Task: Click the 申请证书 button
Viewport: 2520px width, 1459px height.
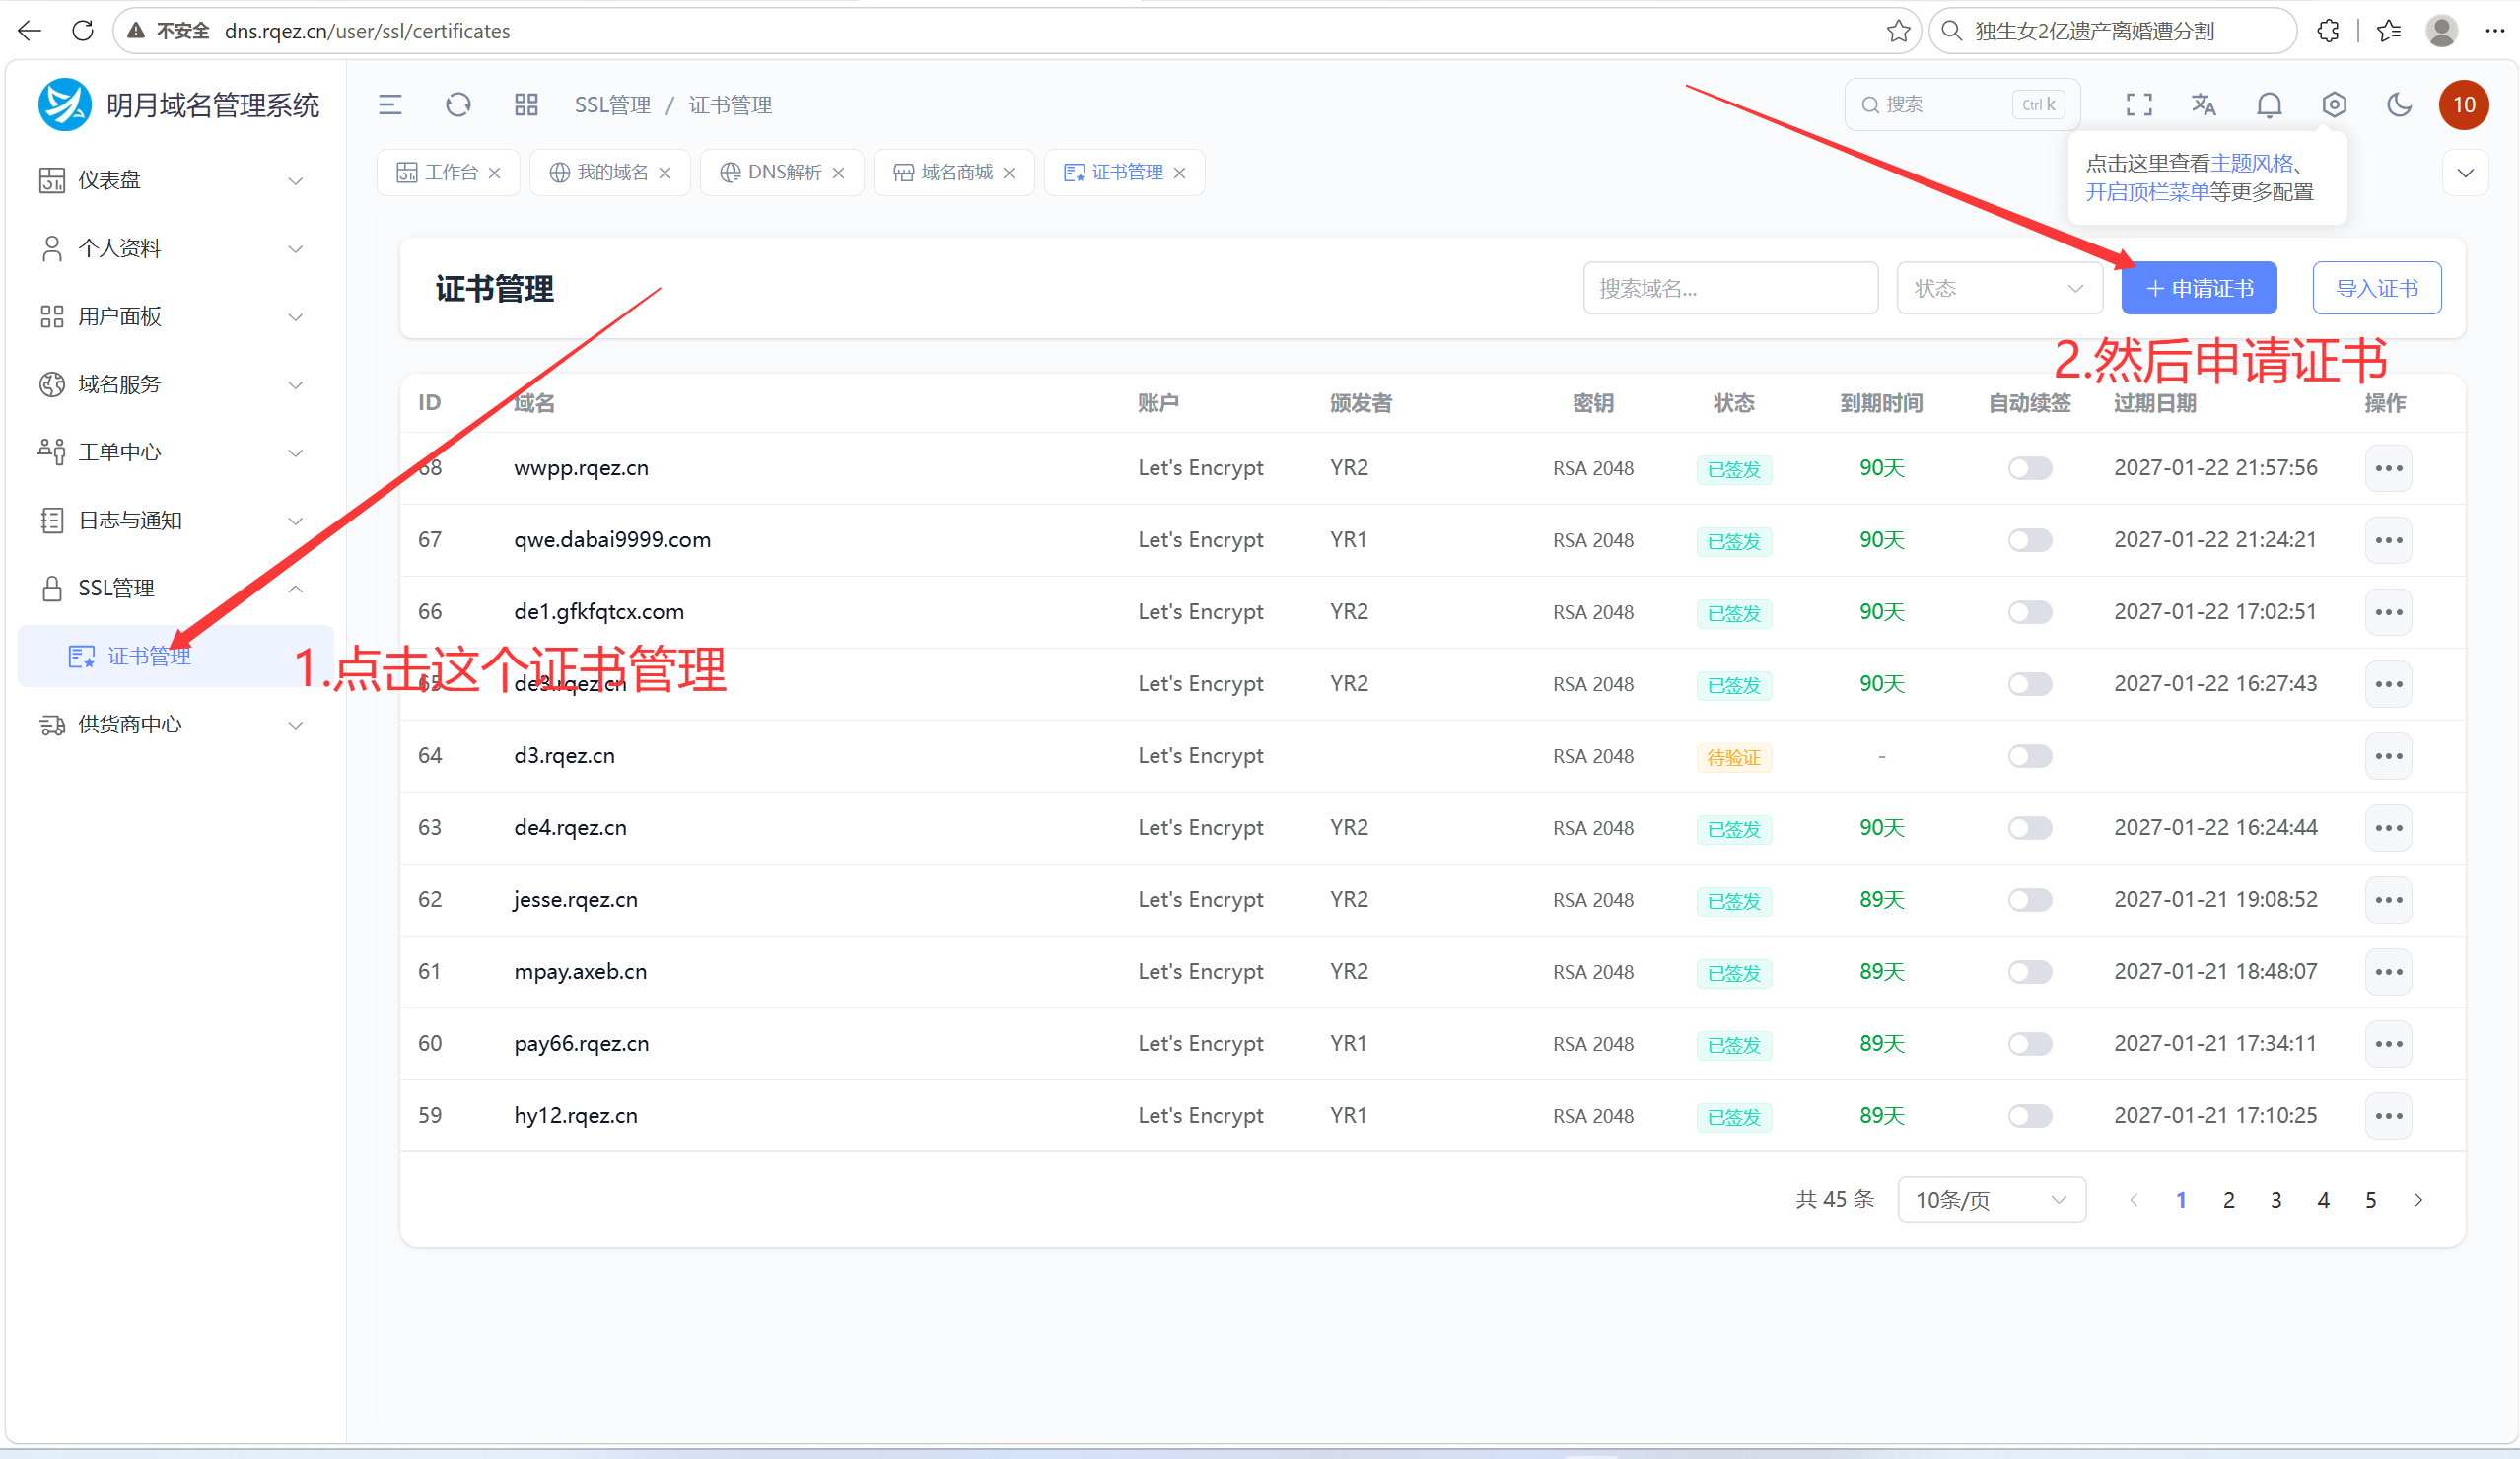Action: click(2199, 288)
